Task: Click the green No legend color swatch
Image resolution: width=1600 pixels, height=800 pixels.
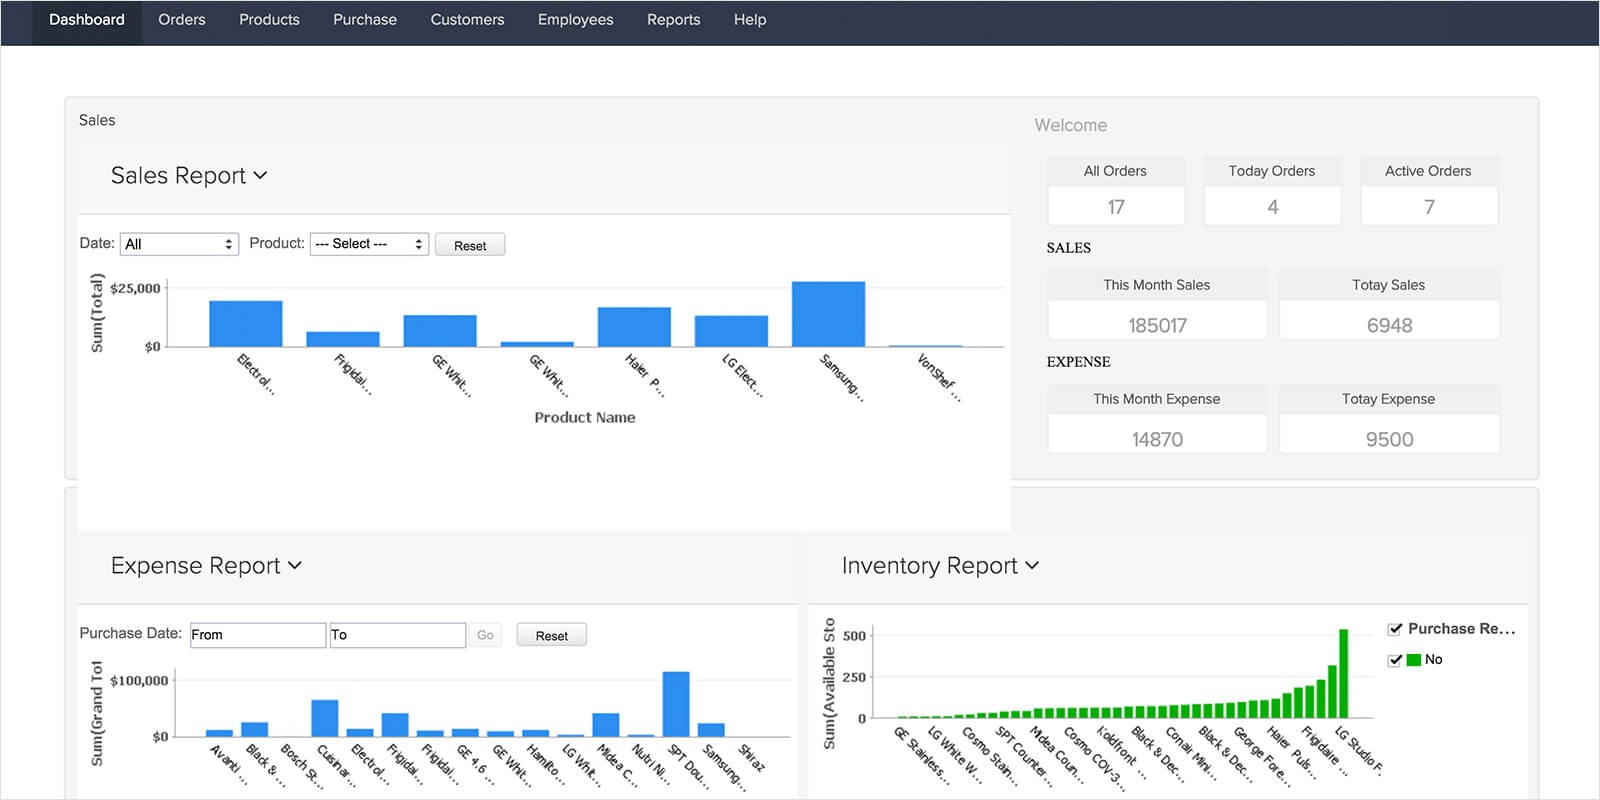Action: pos(1414,660)
